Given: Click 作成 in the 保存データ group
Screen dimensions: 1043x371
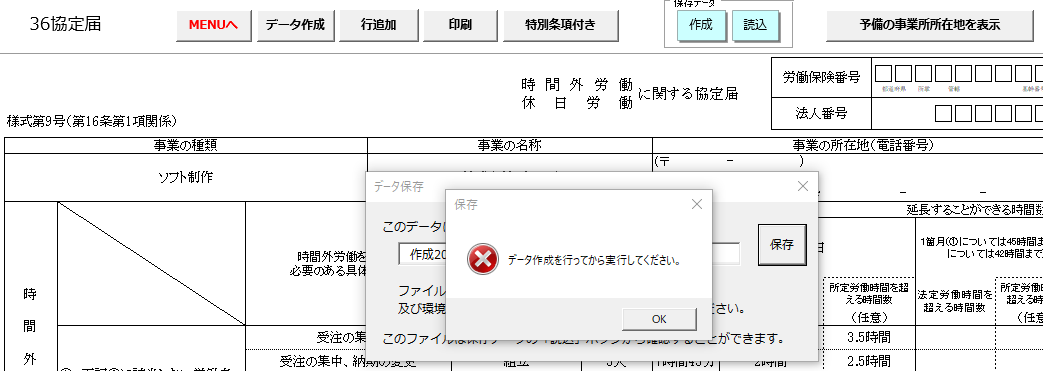Looking at the screenshot, I should click(700, 25).
